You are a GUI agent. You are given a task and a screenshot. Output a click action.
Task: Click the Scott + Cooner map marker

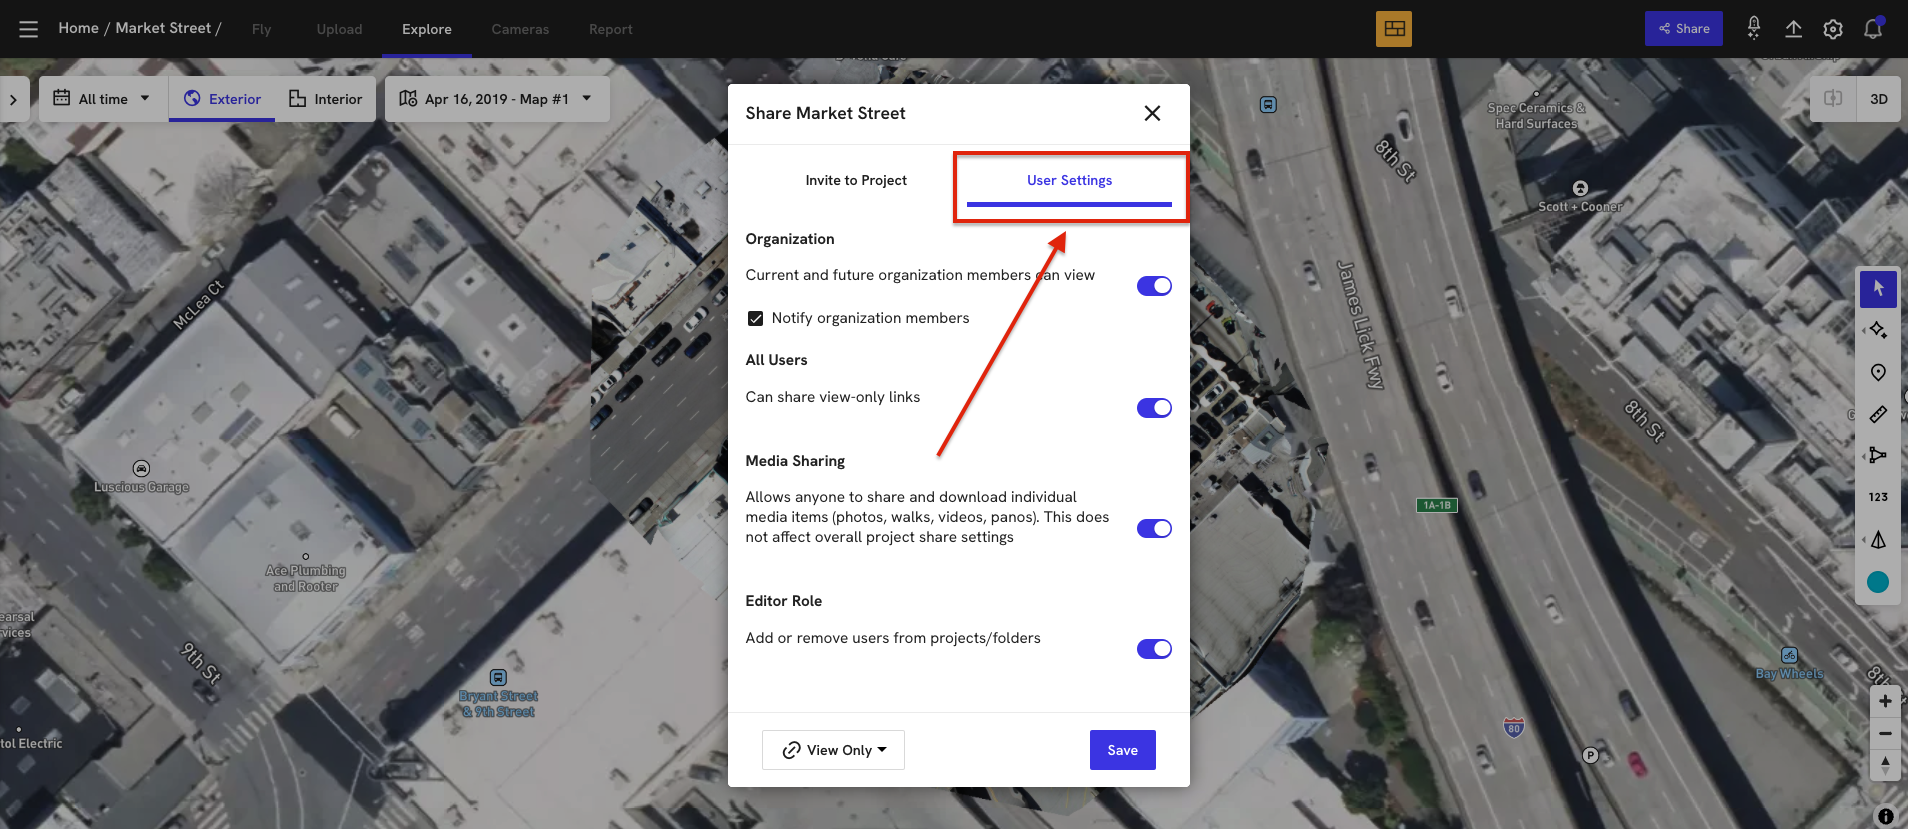pyautogui.click(x=1580, y=188)
